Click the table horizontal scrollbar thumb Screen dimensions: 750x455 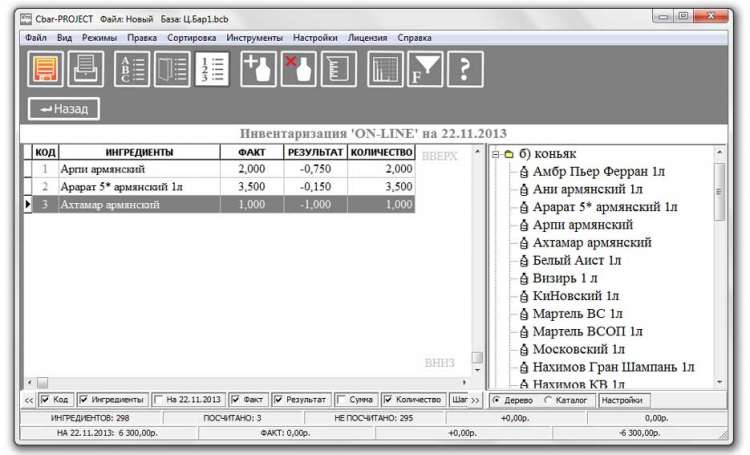click(43, 383)
